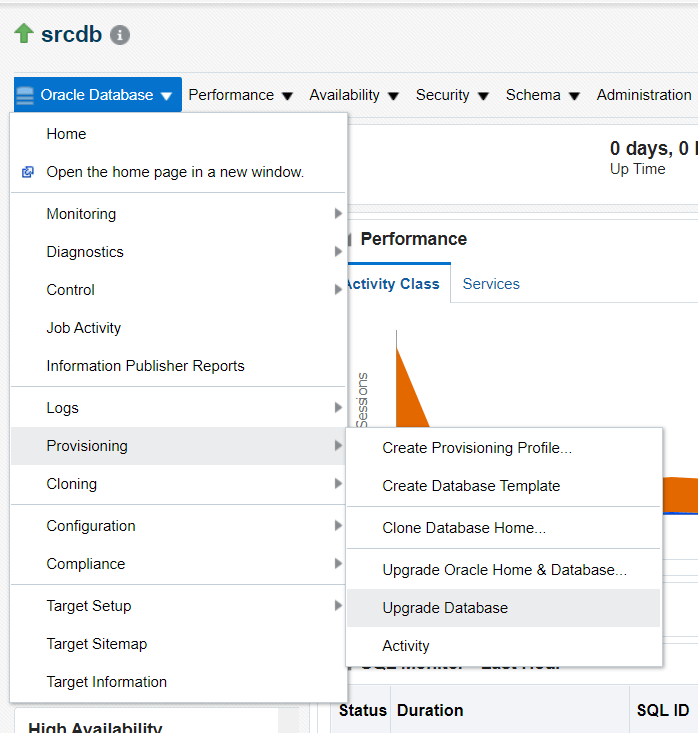698x733 pixels.
Task: Click the info icon next to srcdb
Action: pos(120,35)
